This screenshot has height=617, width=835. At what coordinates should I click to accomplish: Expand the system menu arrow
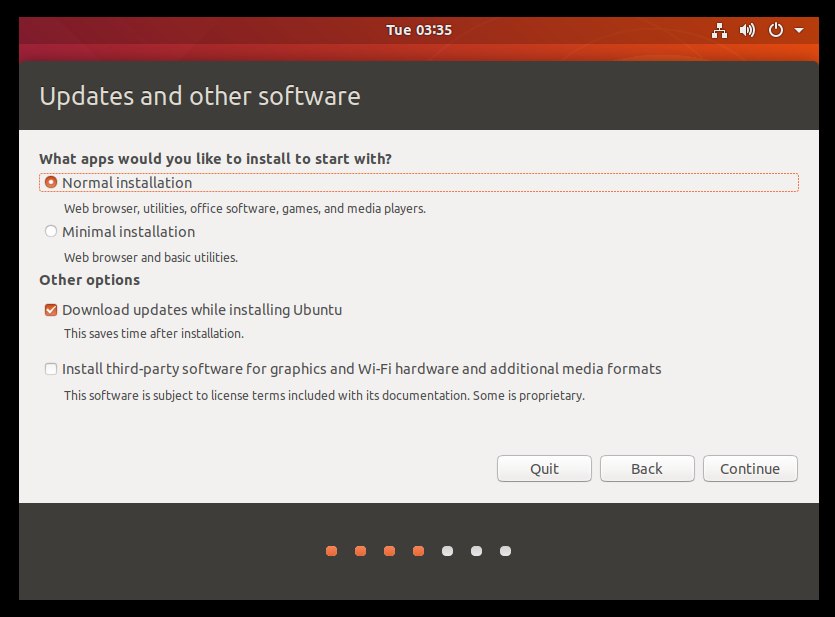(799, 30)
